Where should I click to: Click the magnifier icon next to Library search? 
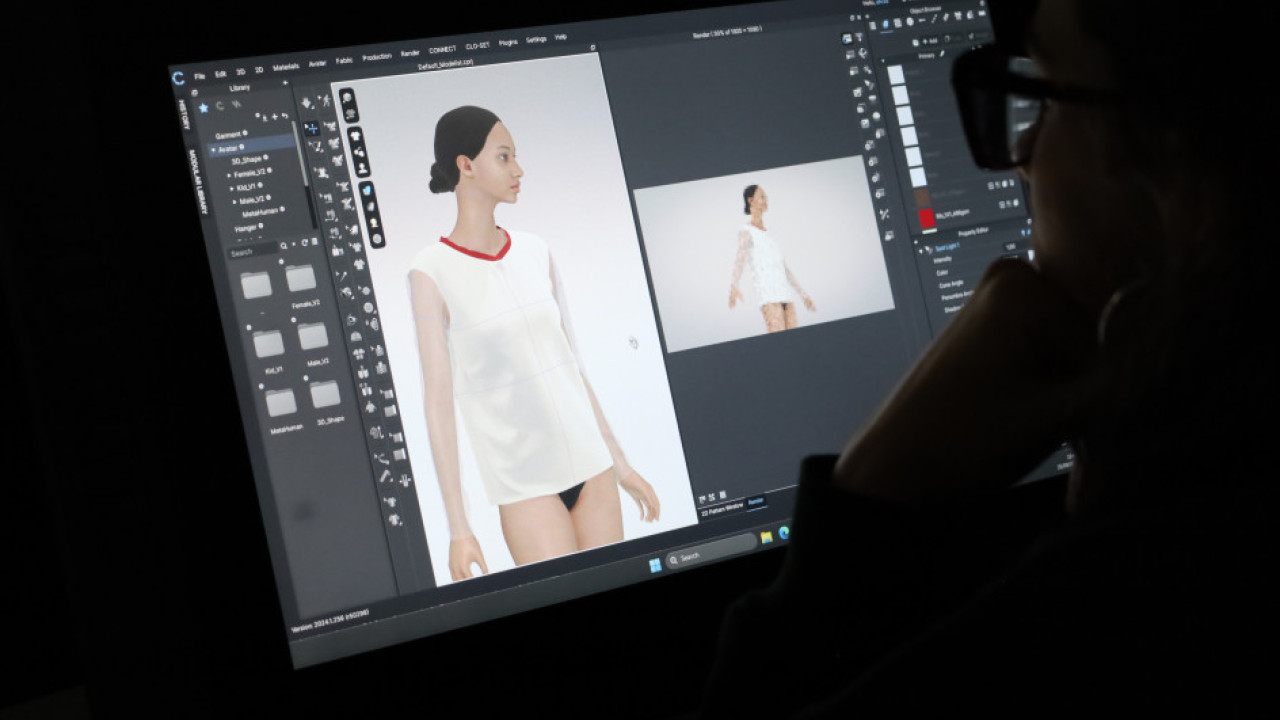click(x=284, y=245)
